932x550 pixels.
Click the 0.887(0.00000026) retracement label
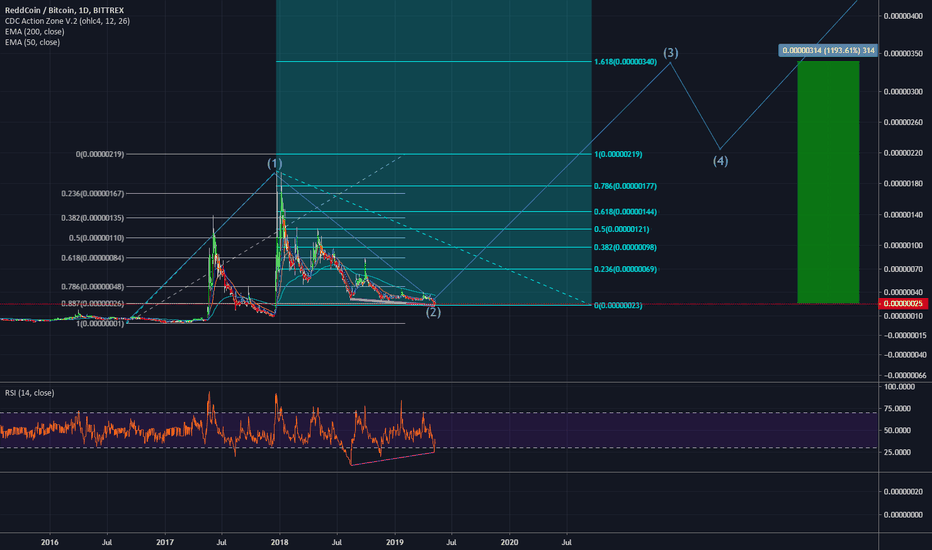93,304
